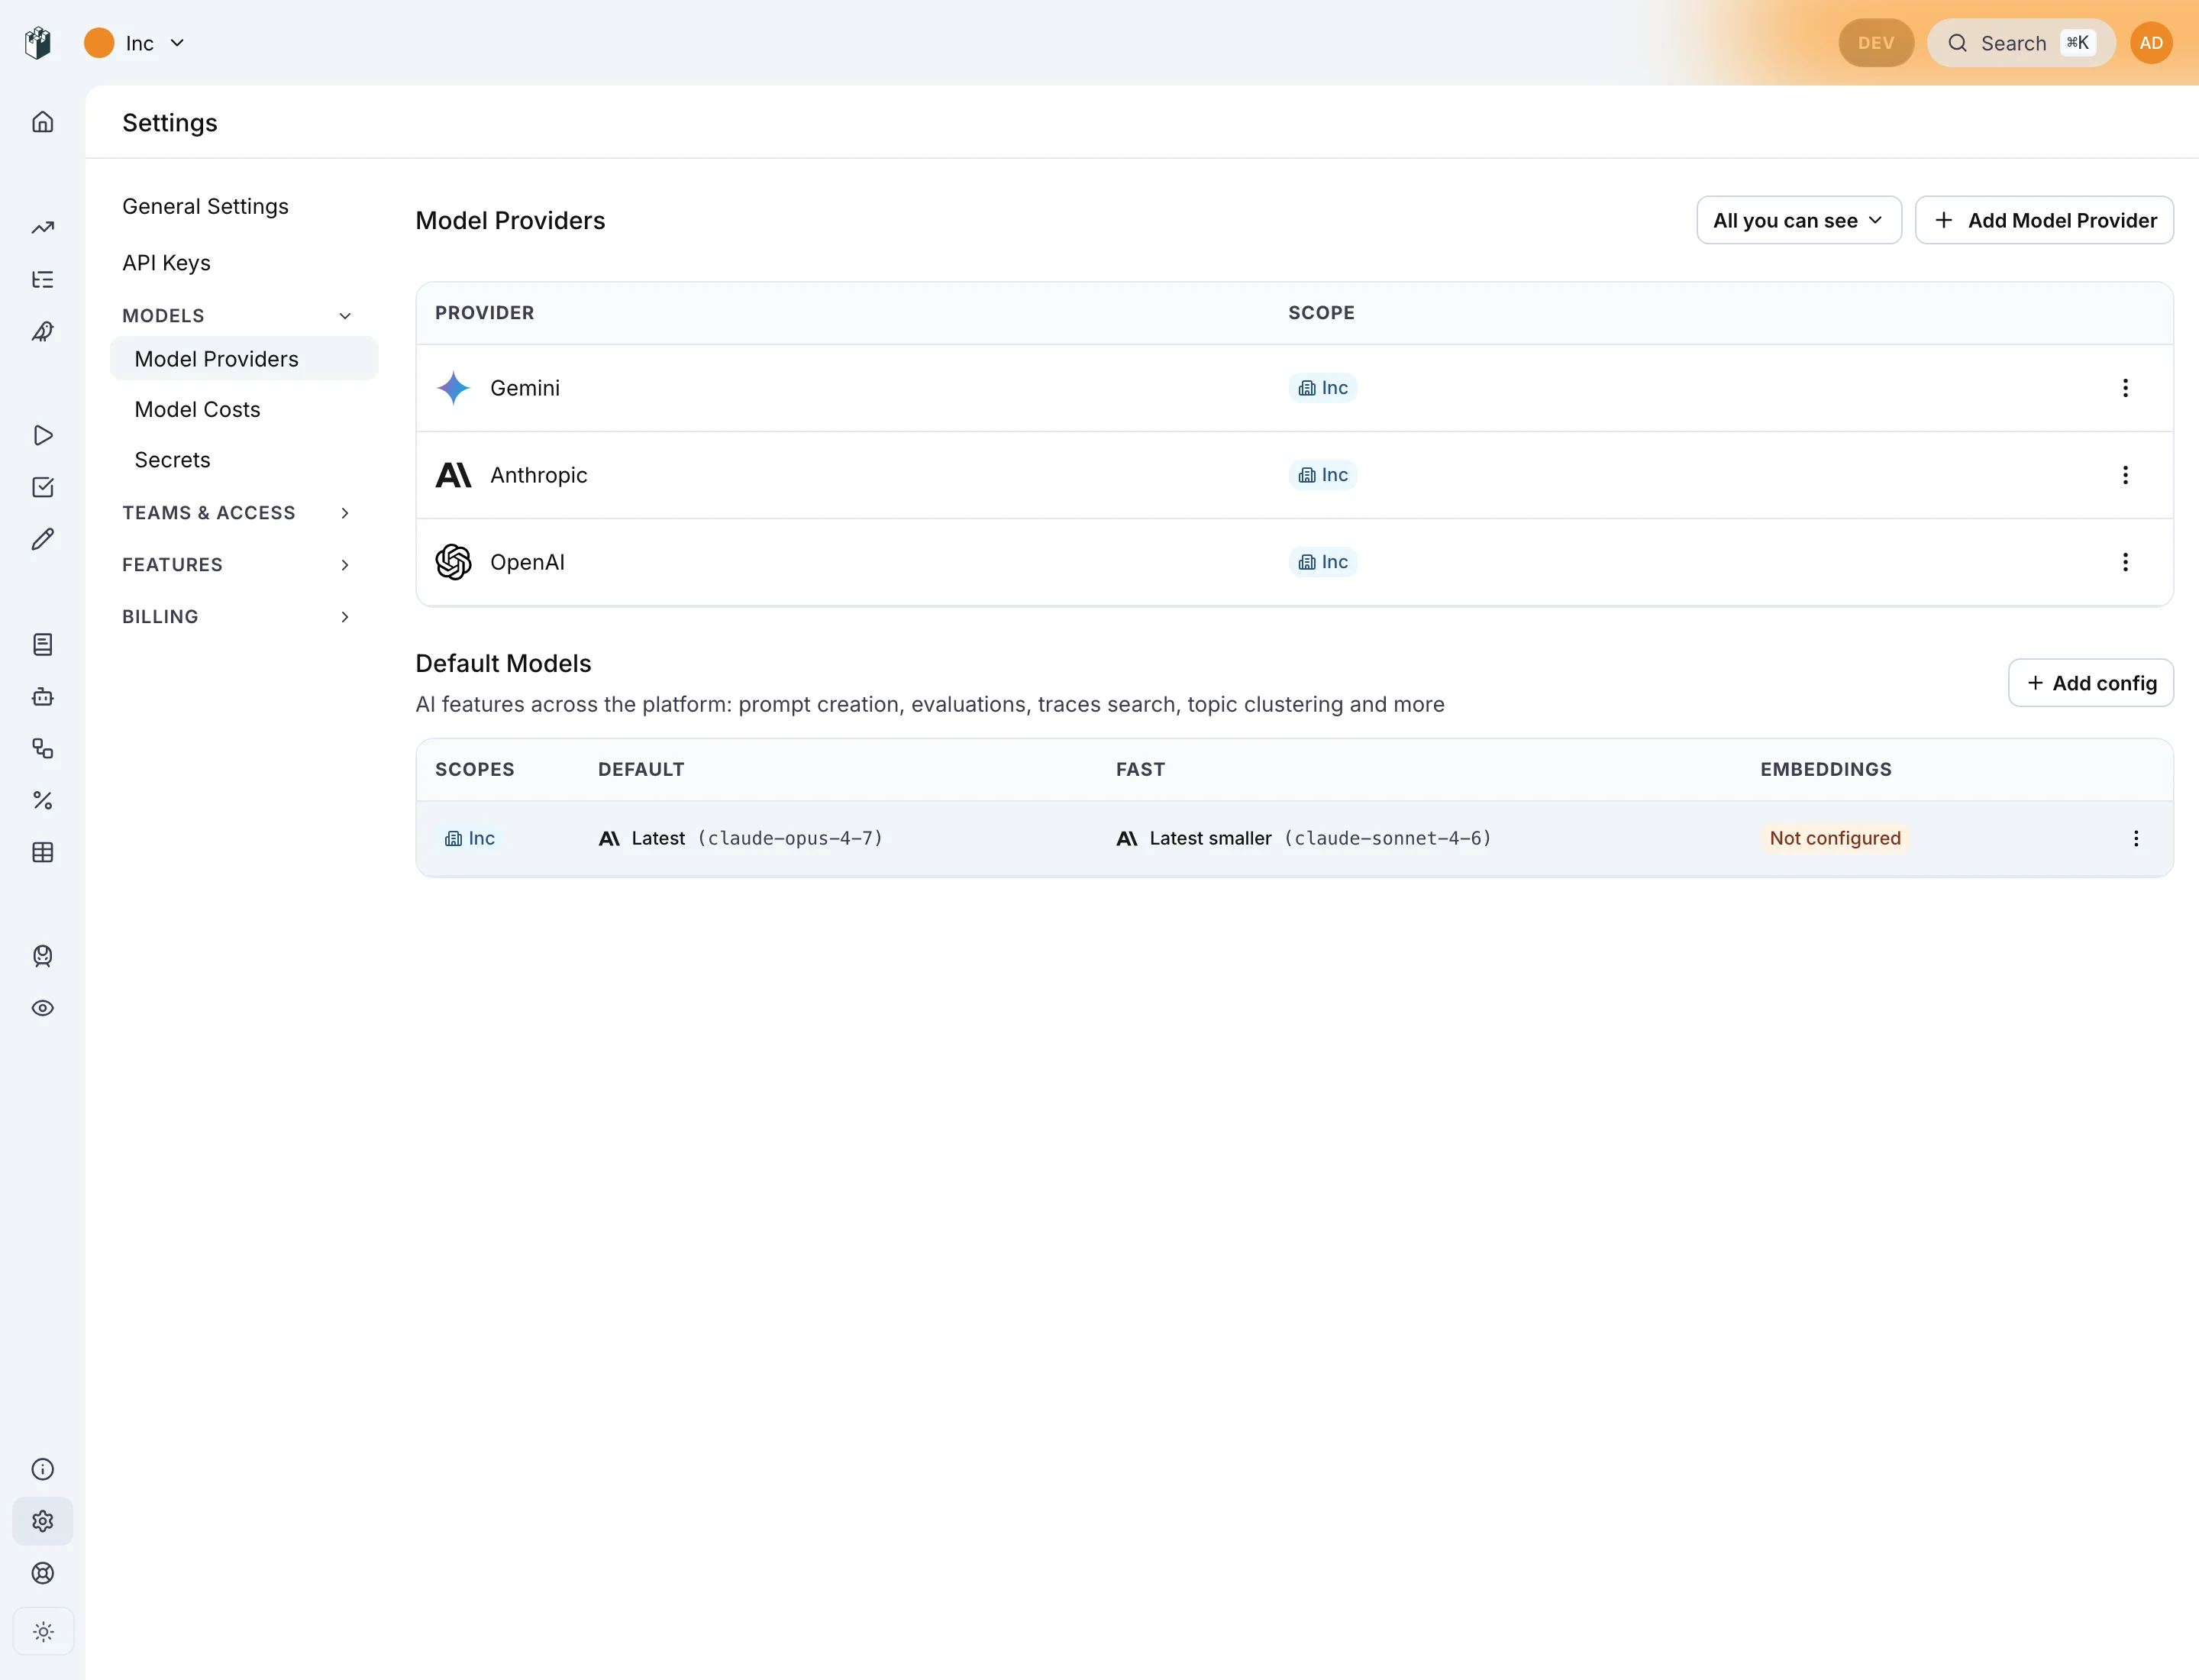Click the 'Not configured' embeddings label
Image resolution: width=2199 pixels, height=1680 pixels.
click(1834, 839)
